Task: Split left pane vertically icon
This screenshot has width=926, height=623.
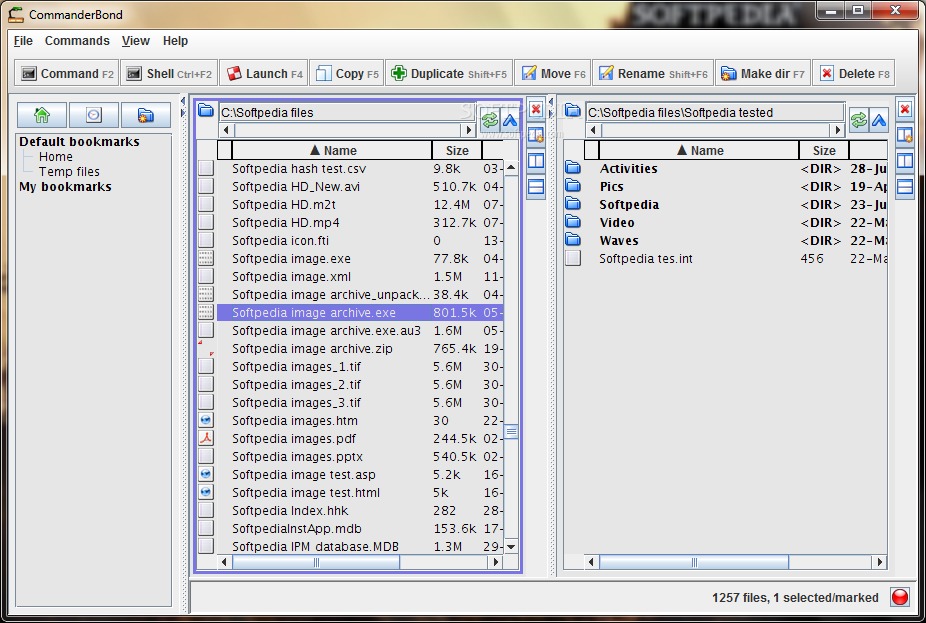Action: [536, 161]
